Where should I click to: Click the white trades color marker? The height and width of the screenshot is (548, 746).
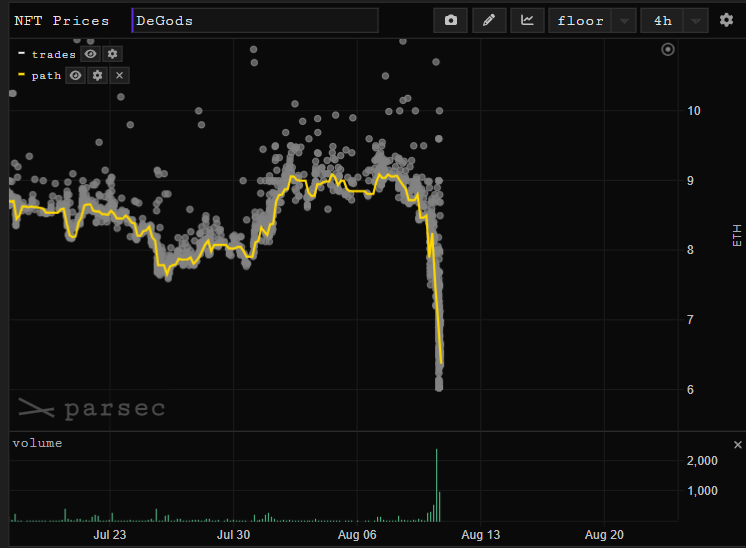(x=21, y=53)
